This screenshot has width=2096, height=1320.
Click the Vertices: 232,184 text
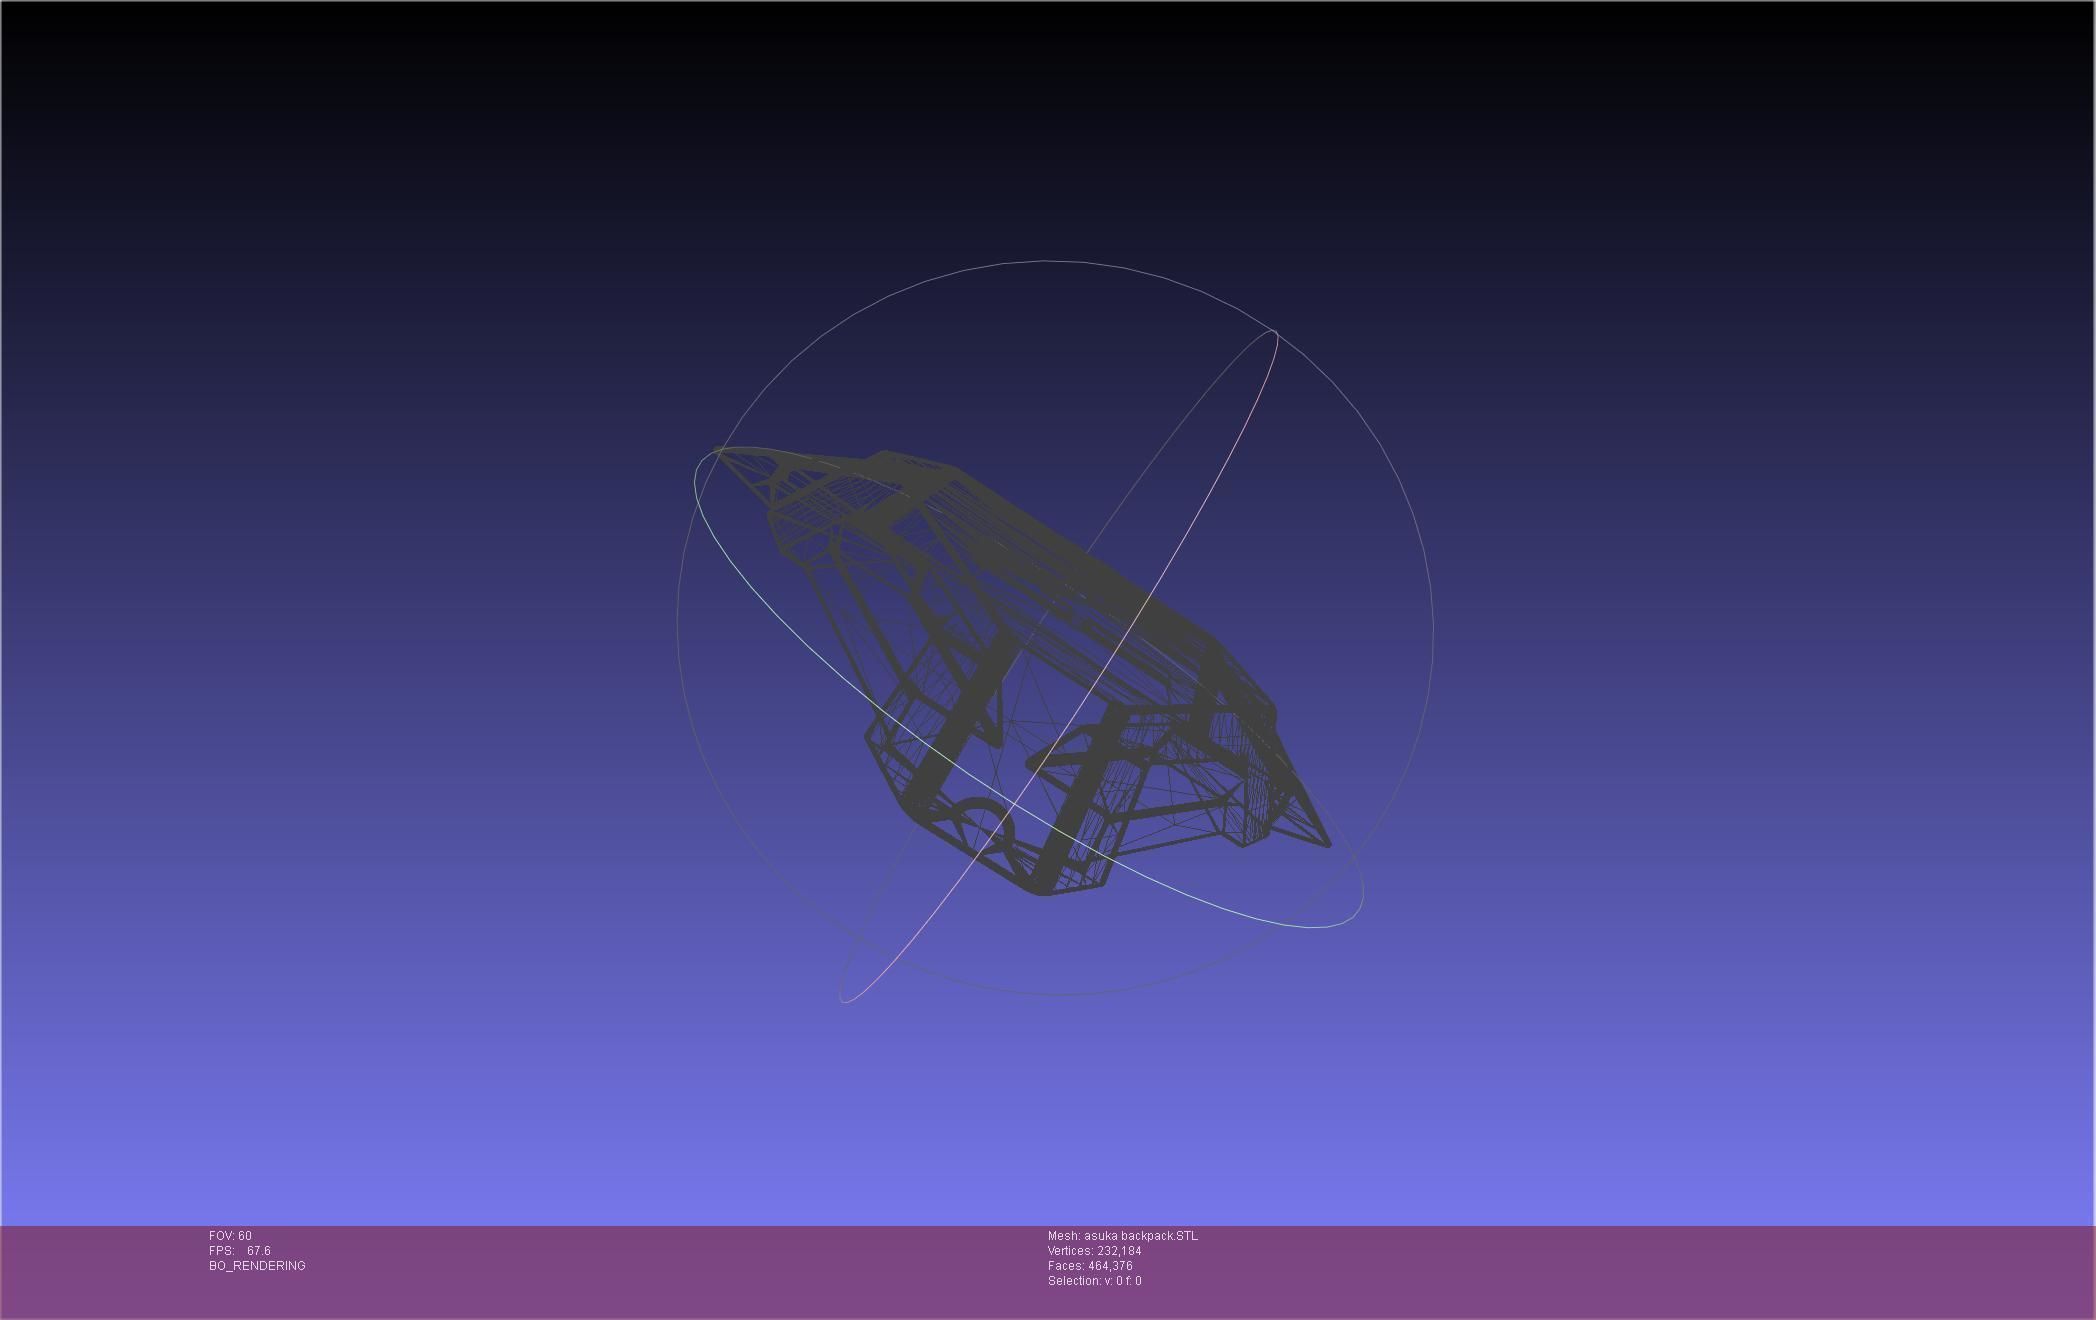(1094, 1251)
